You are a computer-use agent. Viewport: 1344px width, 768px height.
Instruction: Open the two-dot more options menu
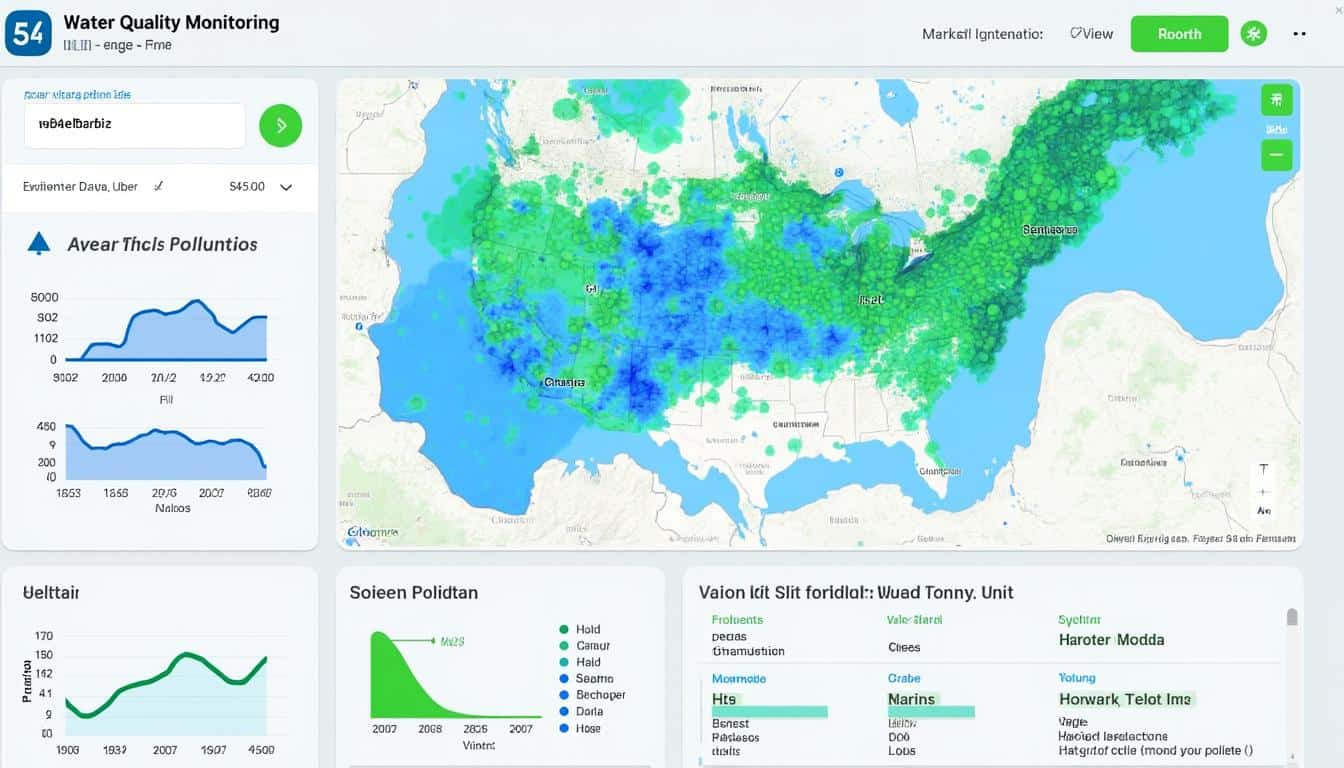click(1299, 34)
